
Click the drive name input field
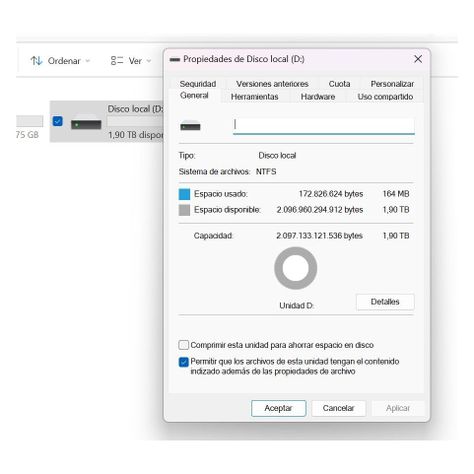click(x=323, y=126)
